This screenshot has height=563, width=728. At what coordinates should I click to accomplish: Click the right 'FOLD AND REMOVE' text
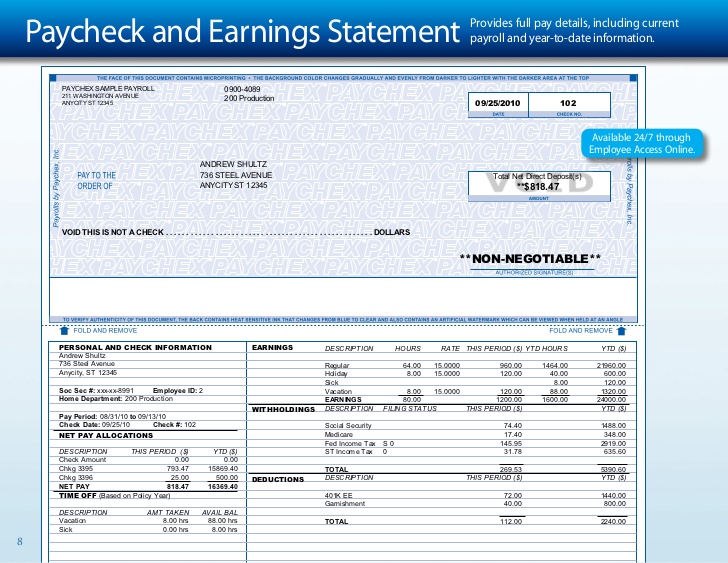(x=581, y=330)
